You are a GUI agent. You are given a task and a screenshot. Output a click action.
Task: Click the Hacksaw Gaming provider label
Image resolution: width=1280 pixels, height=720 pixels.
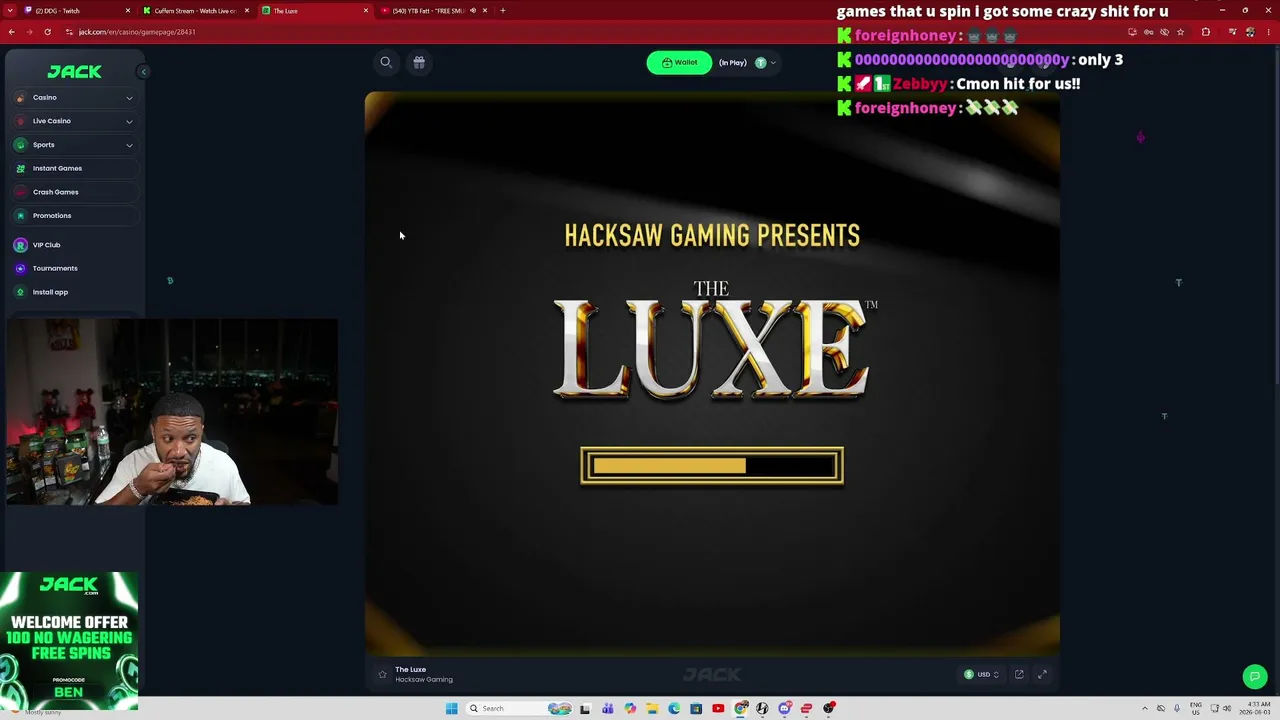(424, 680)
